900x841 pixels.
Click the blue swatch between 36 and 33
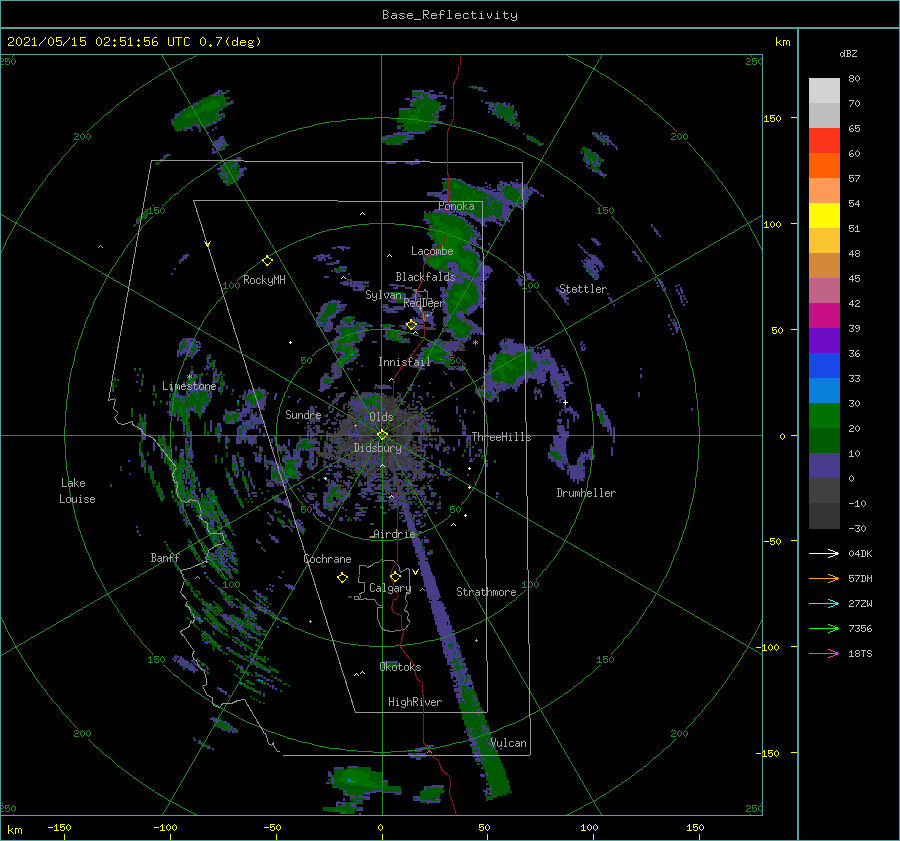pos(824,366)
